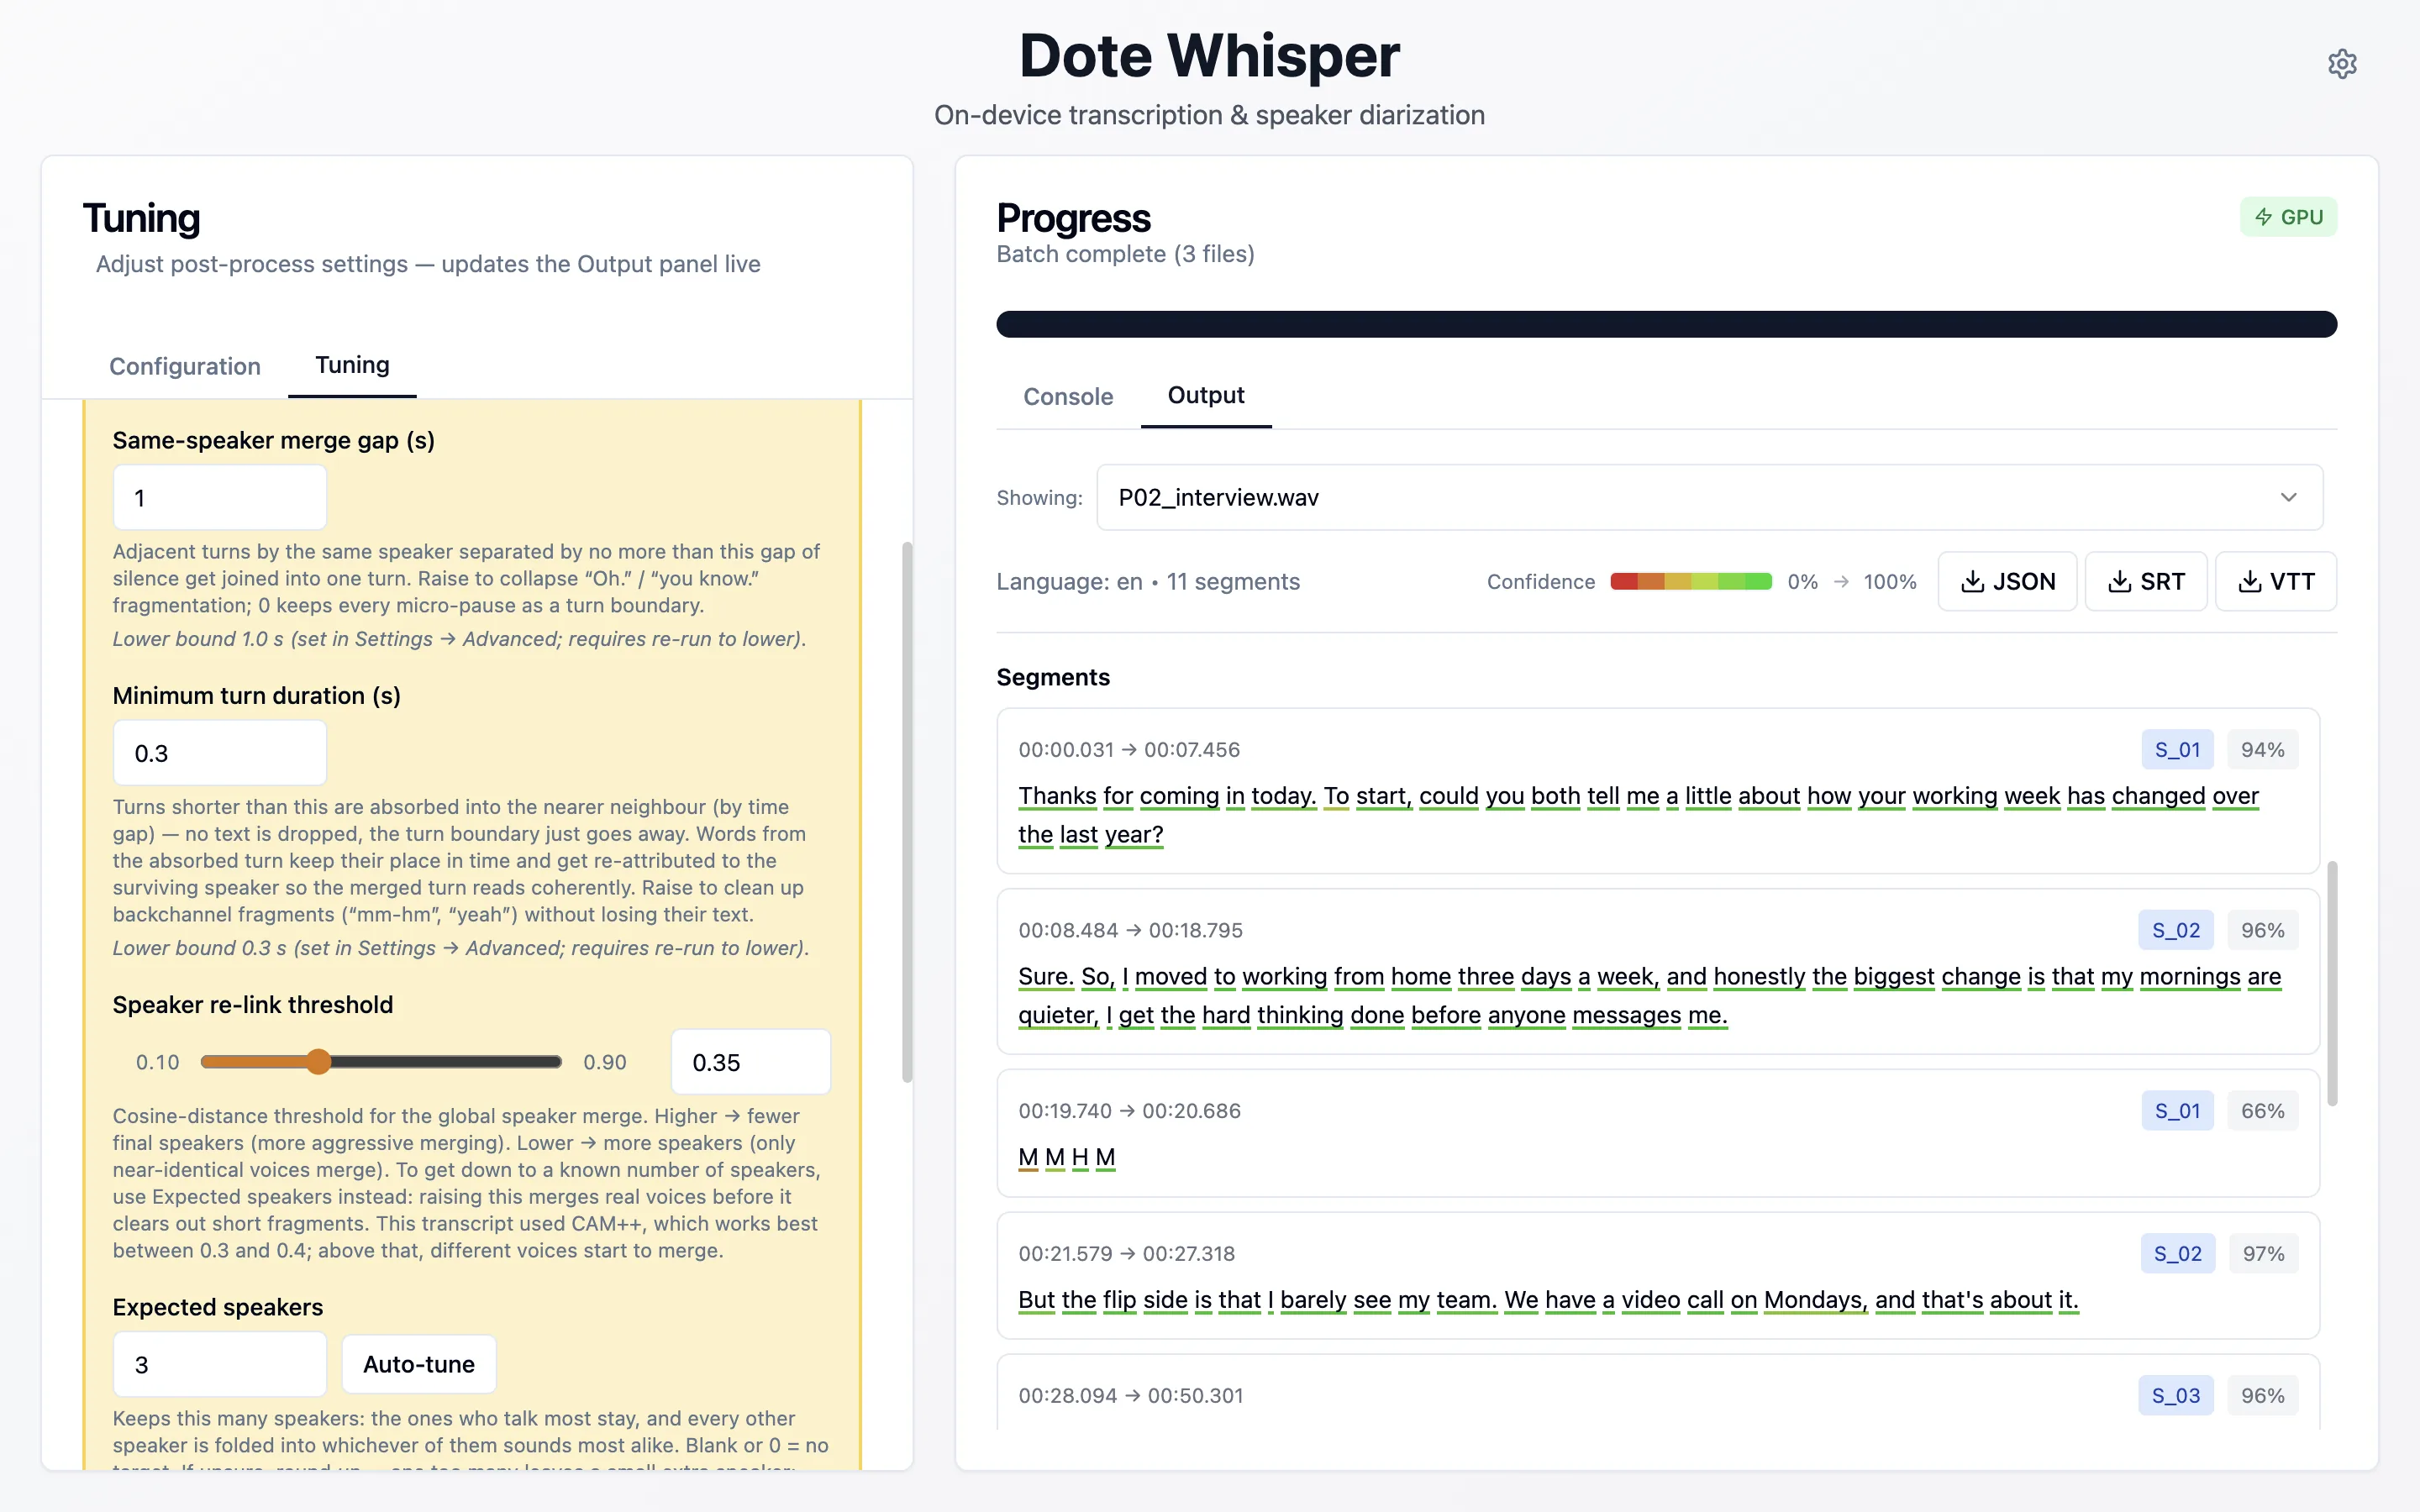The height and width of the screenshot is (1512, 2420).
Task: Click timestamp 00:28.094 → 00:50.301
Action: [1130, 1396]
